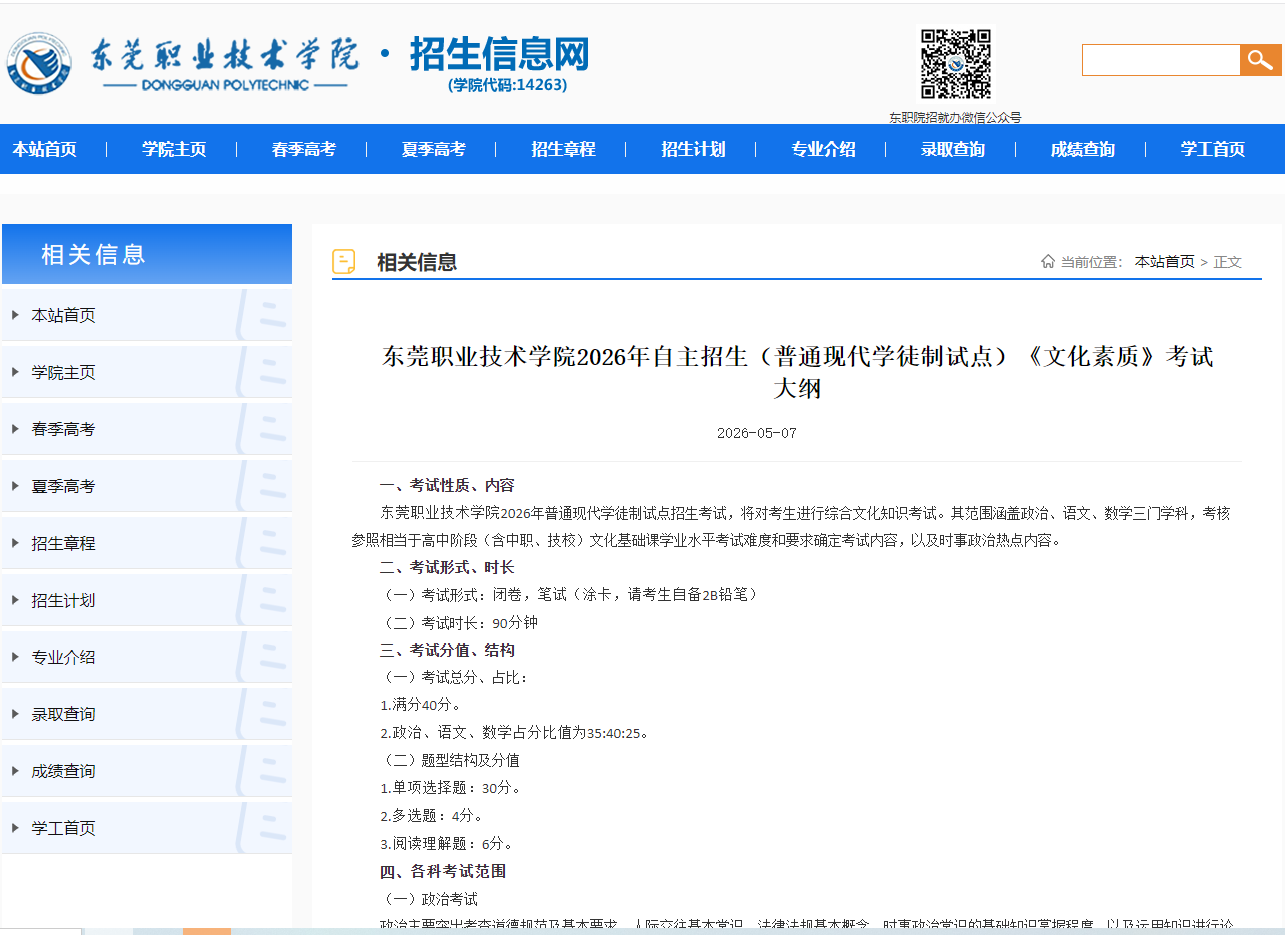Click the line 考试时长:90分钟
The image size is (1285, 935).
459,622
